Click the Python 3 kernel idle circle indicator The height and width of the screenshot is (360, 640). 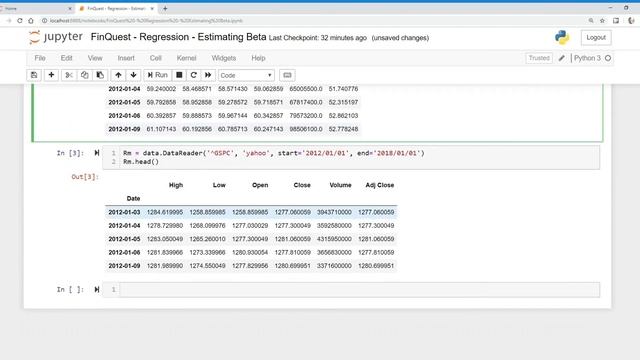click(x=608, y=58)
